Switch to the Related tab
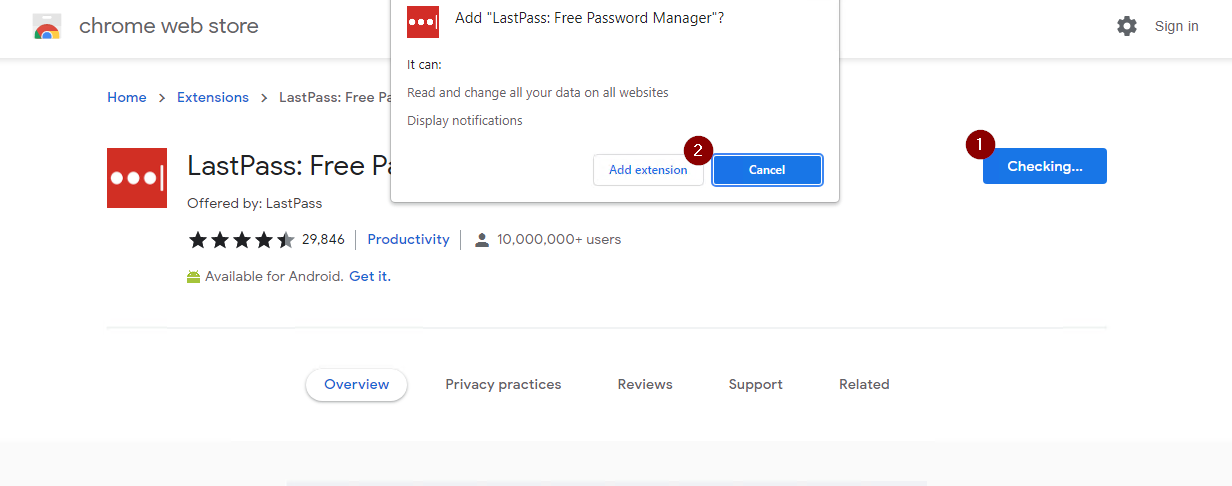The image size is (1232, 486). [864, 385]
